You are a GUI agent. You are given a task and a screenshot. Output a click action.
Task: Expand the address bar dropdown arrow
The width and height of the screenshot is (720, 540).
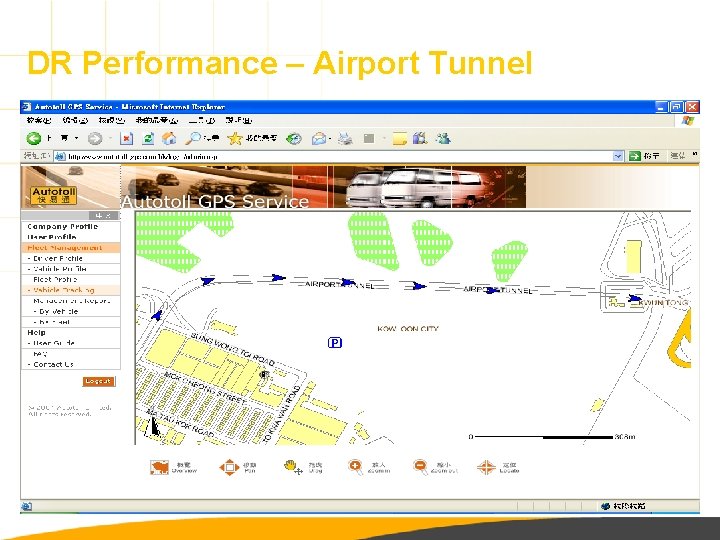[x=618, y=156]
